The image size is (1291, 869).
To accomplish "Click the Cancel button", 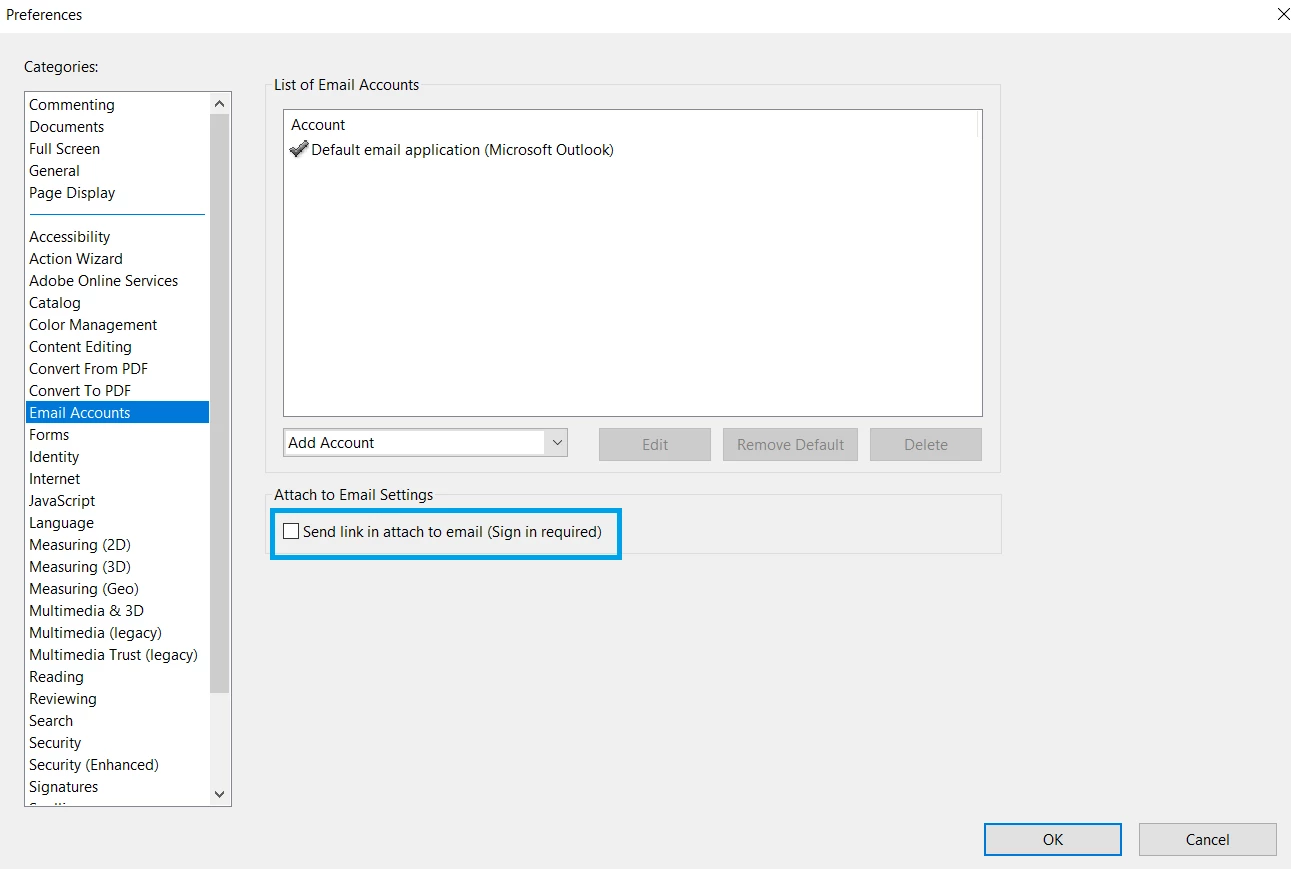I will [x=1207, y=840].
